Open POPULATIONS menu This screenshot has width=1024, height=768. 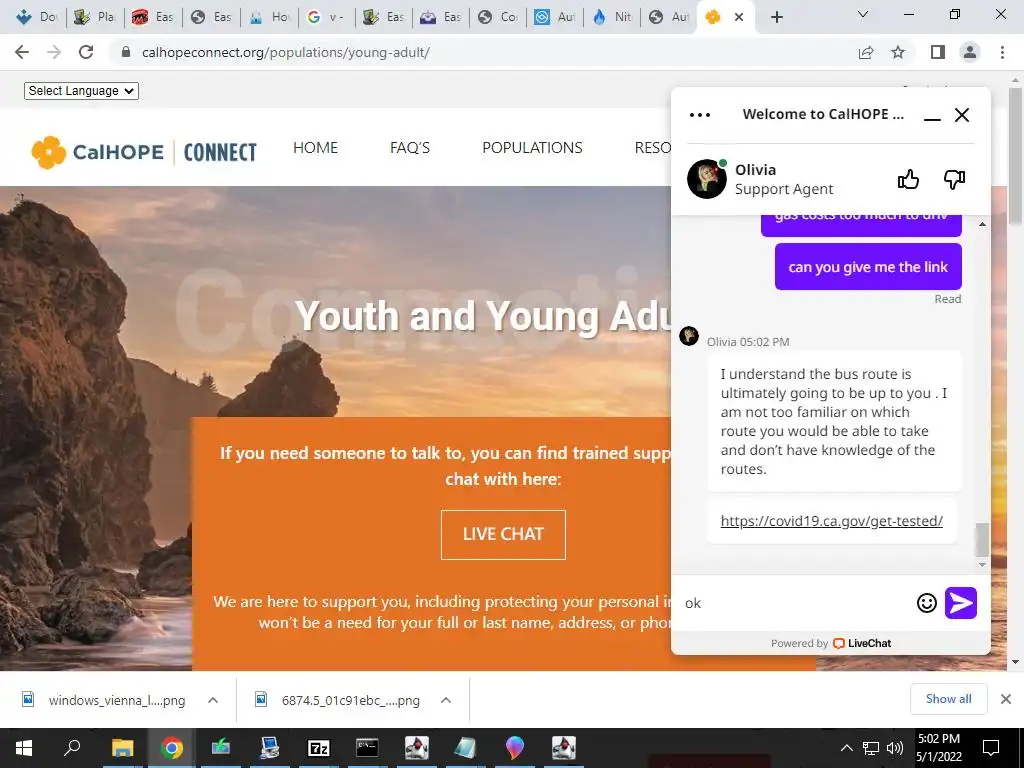coord(532,148)
